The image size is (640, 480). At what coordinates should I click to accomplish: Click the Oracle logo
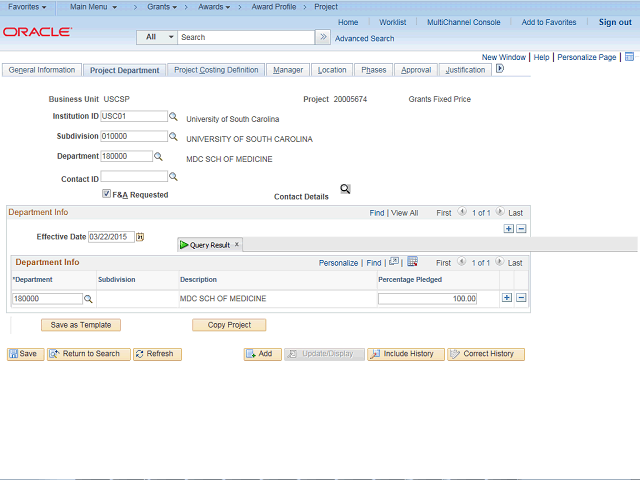[x=38, y=32]
